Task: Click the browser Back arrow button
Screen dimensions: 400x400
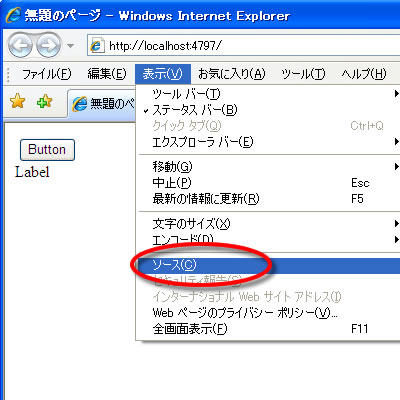Action: (x=21, y=45)
